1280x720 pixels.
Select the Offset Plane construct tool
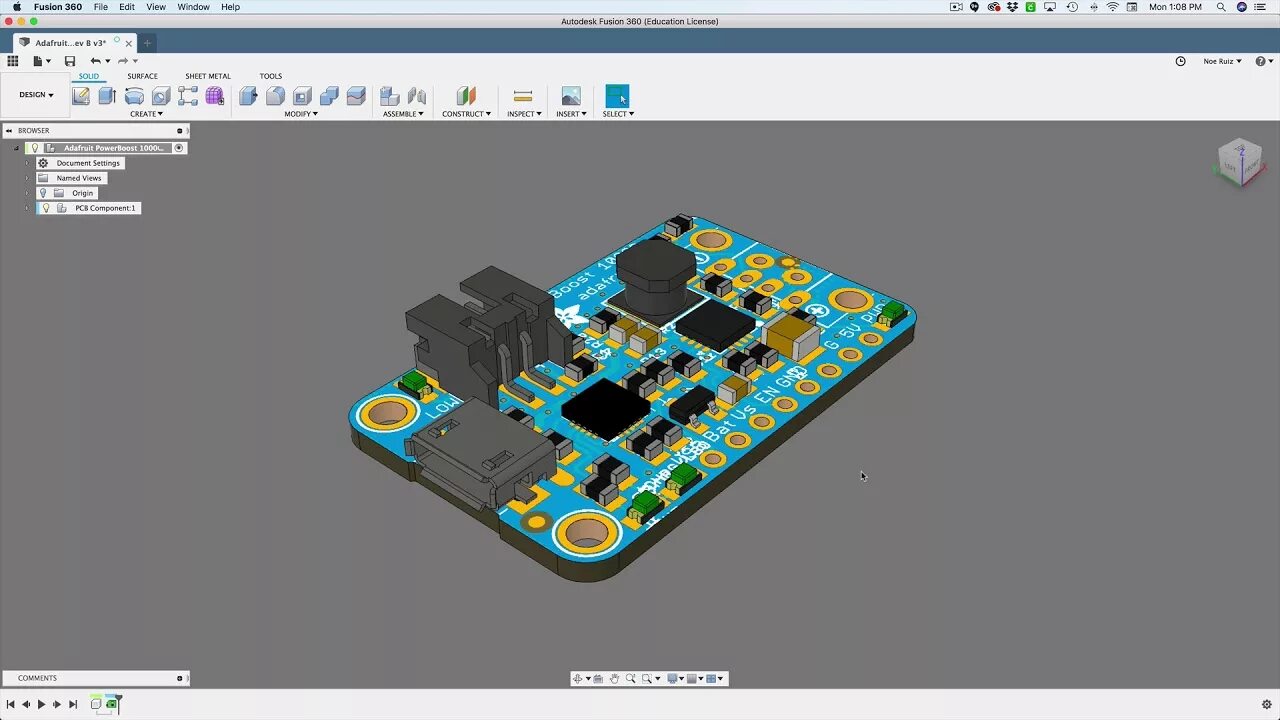466,96
